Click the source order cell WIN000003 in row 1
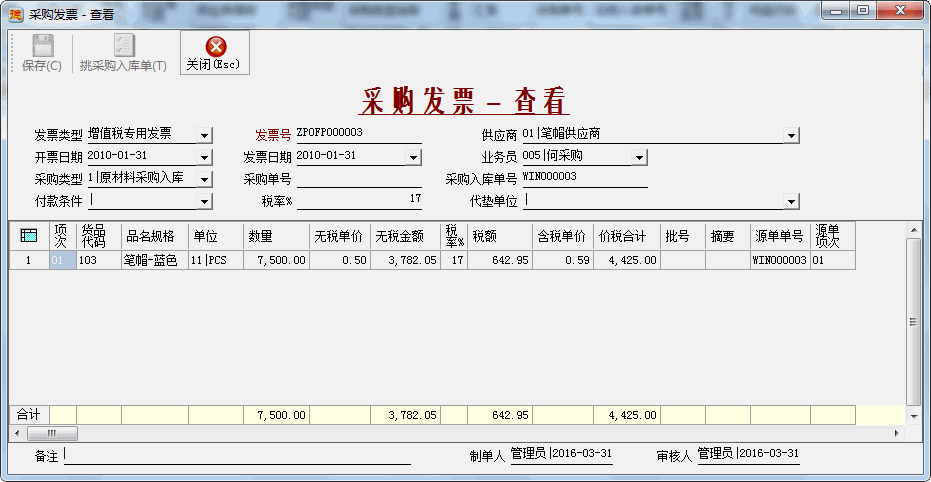This screenshot has height=482, width=931. click(781, 260)
